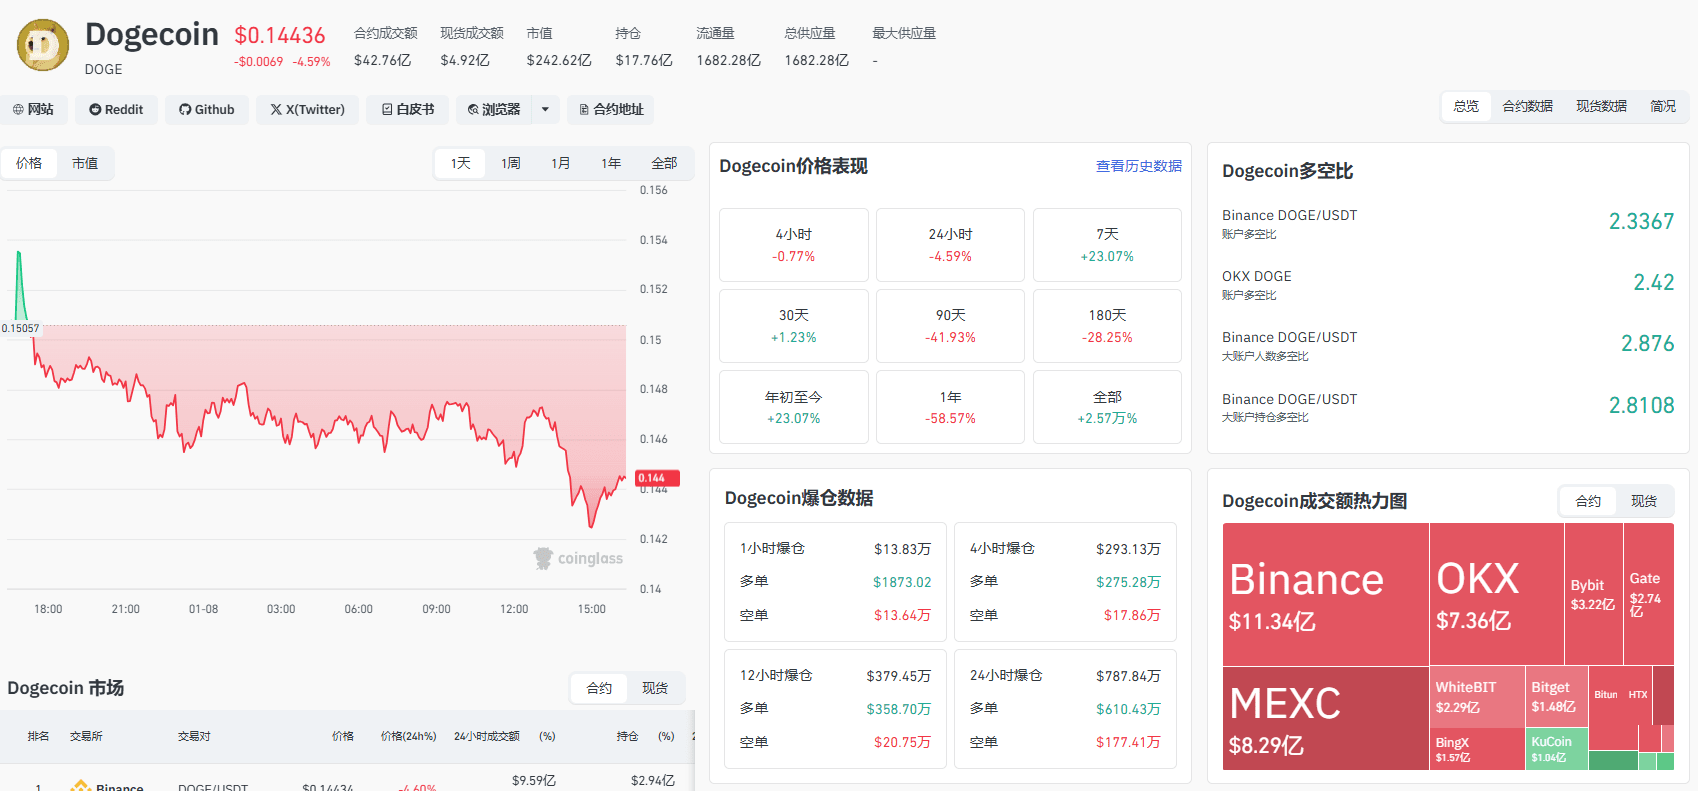Viewport: 1698px width, 791px height.
Task: Click the 年初至今 price performance card
Action: pos(794,407)
